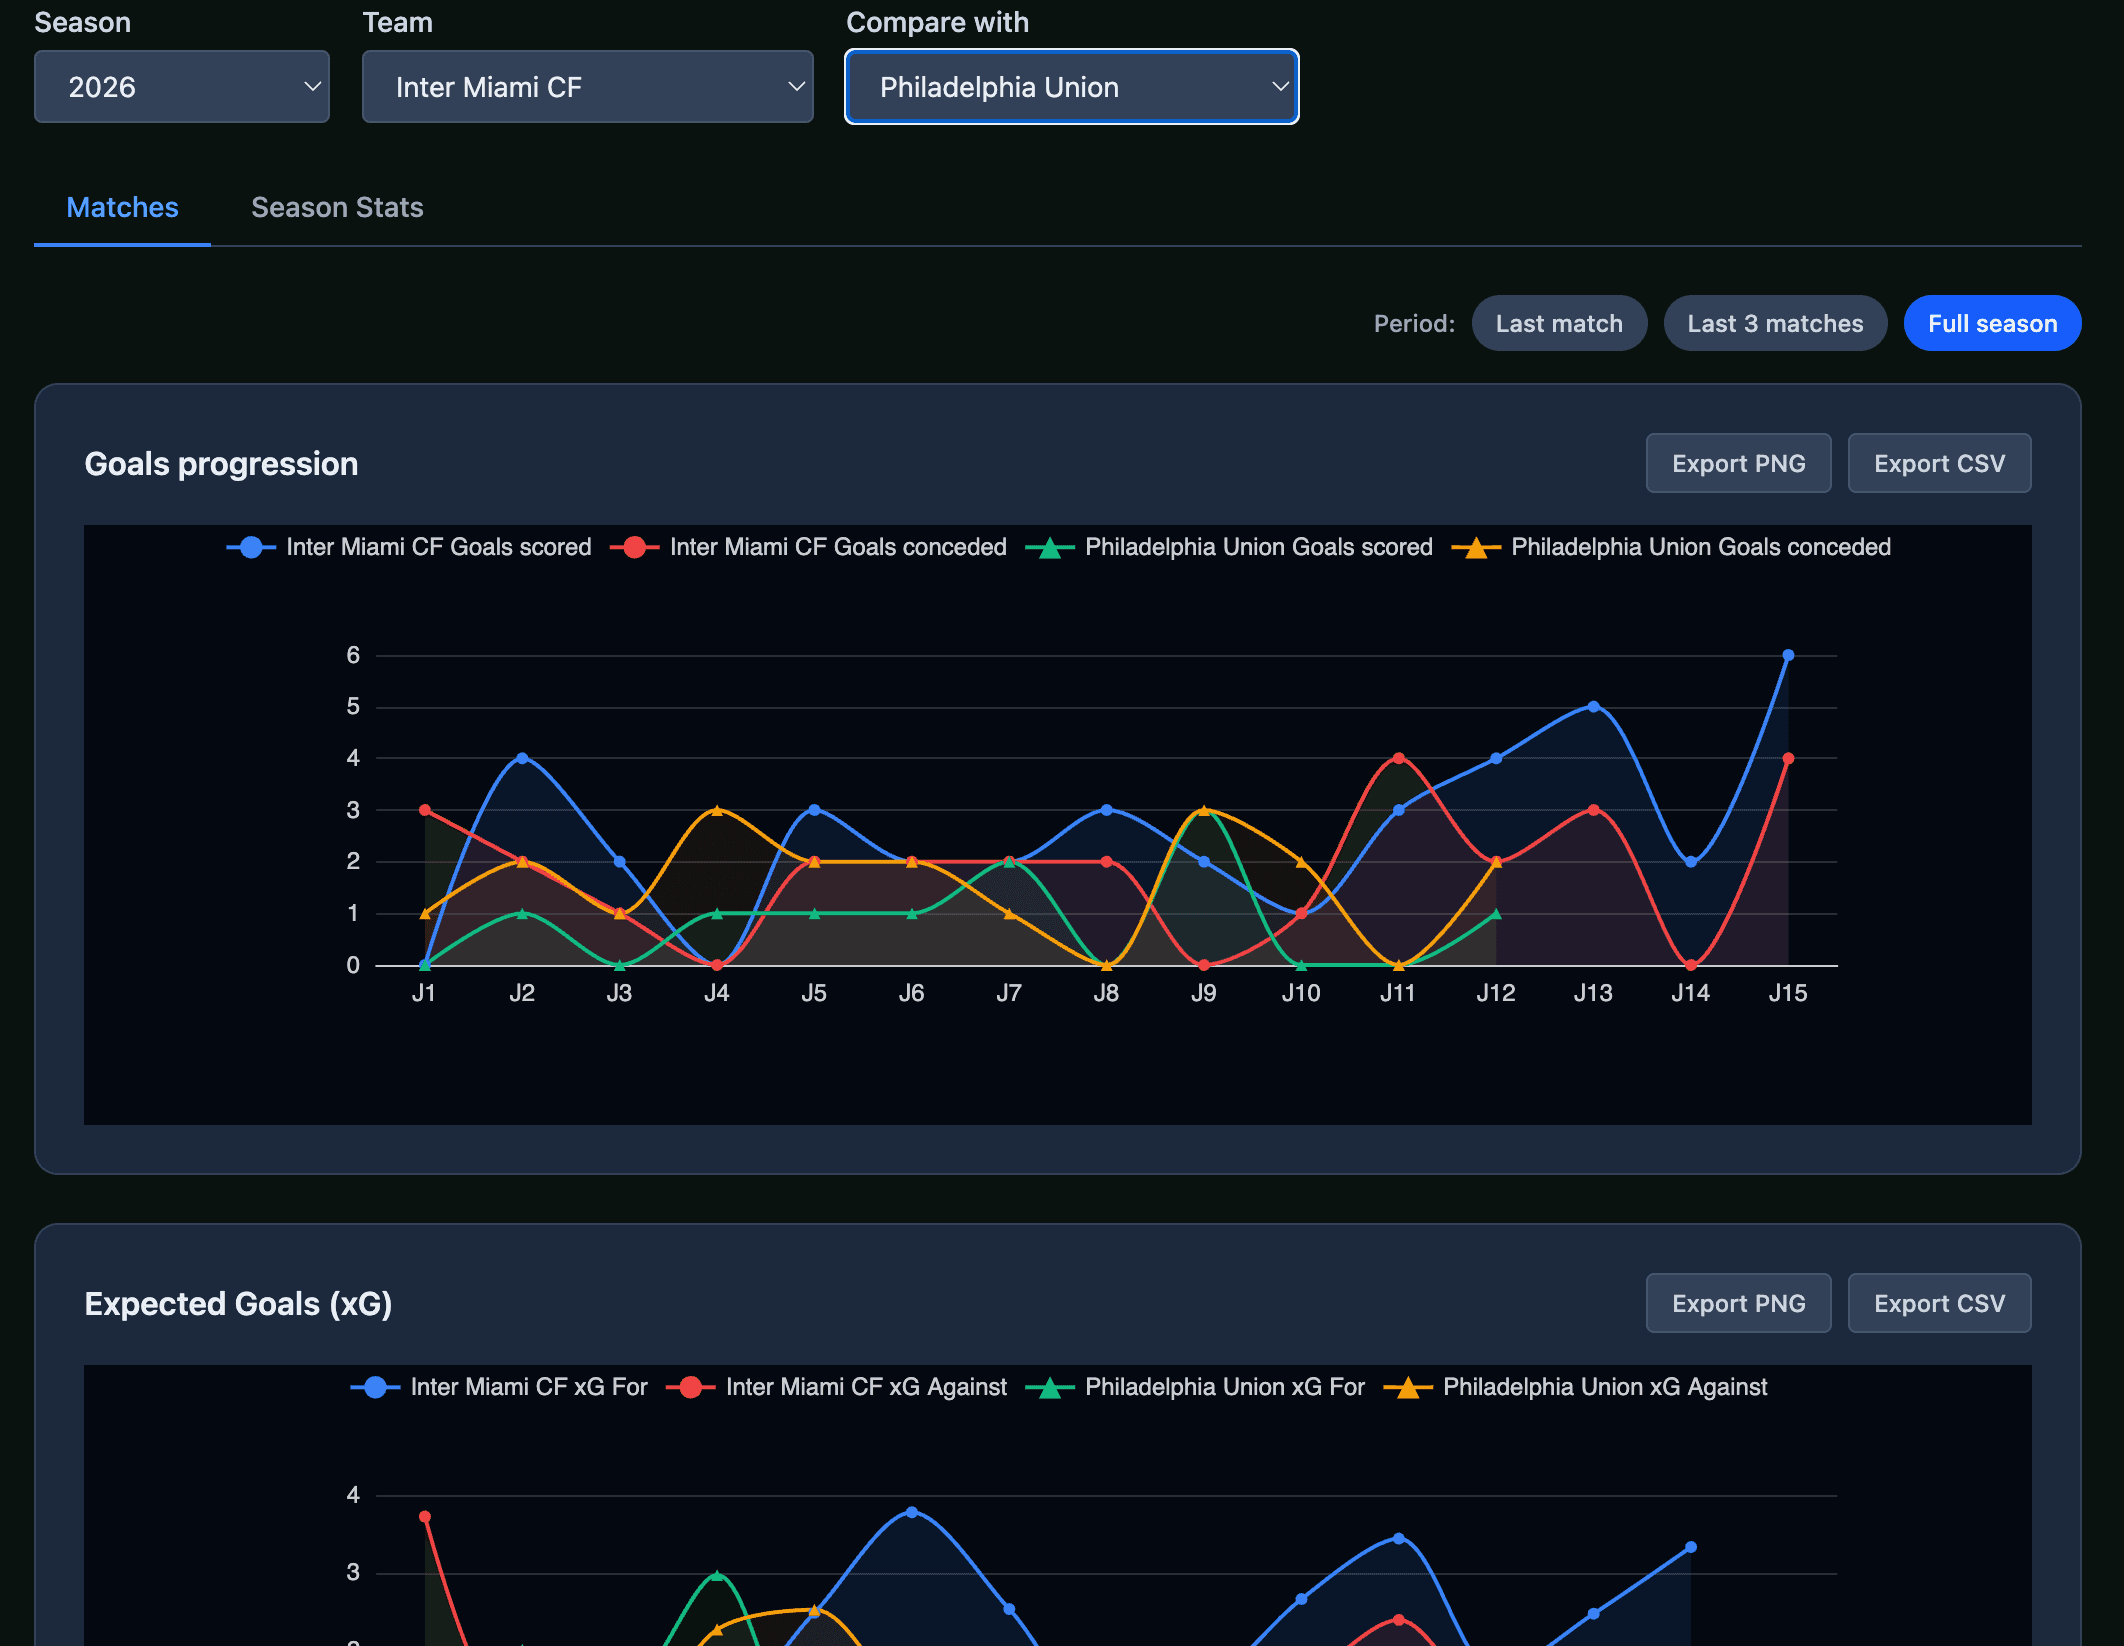Viewport: 2124px width, 1646px height.
Task: Export Goals progression chart as PNG
Action: pos(1738,463)
